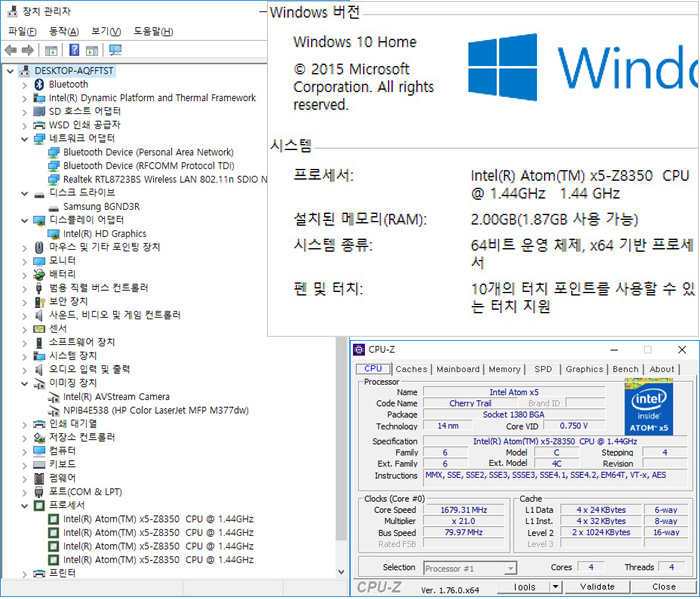Image resolution: width=700 pixels, height=599 pixels.
Task: Switch to the About tab in CPU-Z
Action: (662, 369)
